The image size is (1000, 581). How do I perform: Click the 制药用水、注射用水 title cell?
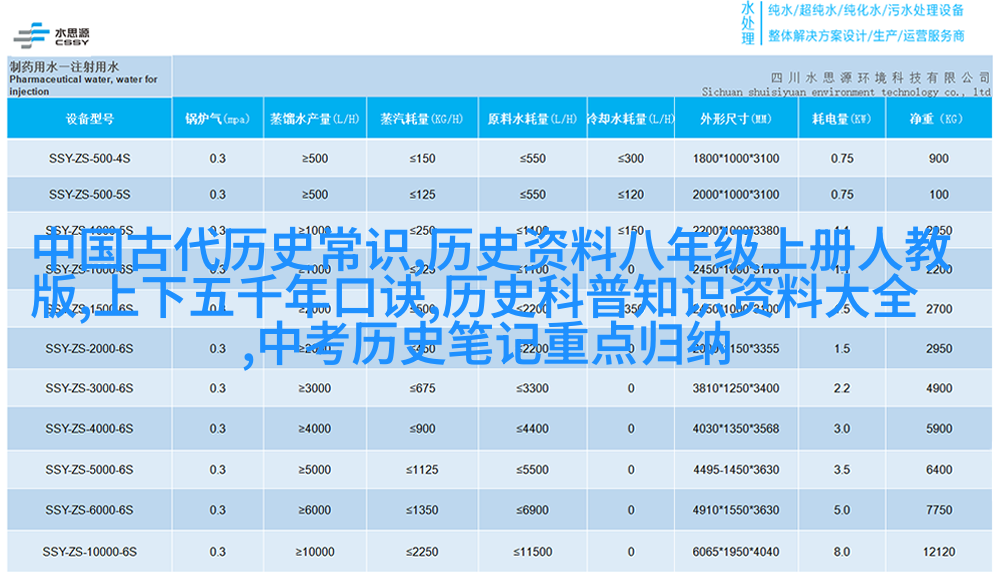click(89, 78)
